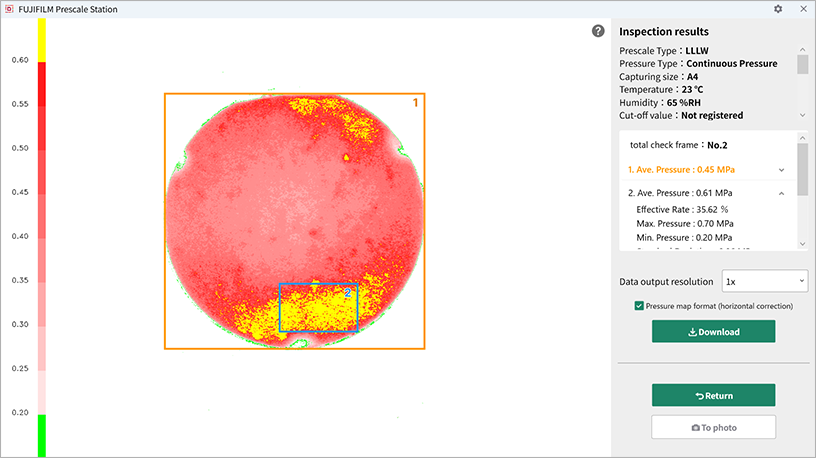816x458 pixels.
Task: Toggle Pressure map format checkbox
Action: tap(639, 305)
